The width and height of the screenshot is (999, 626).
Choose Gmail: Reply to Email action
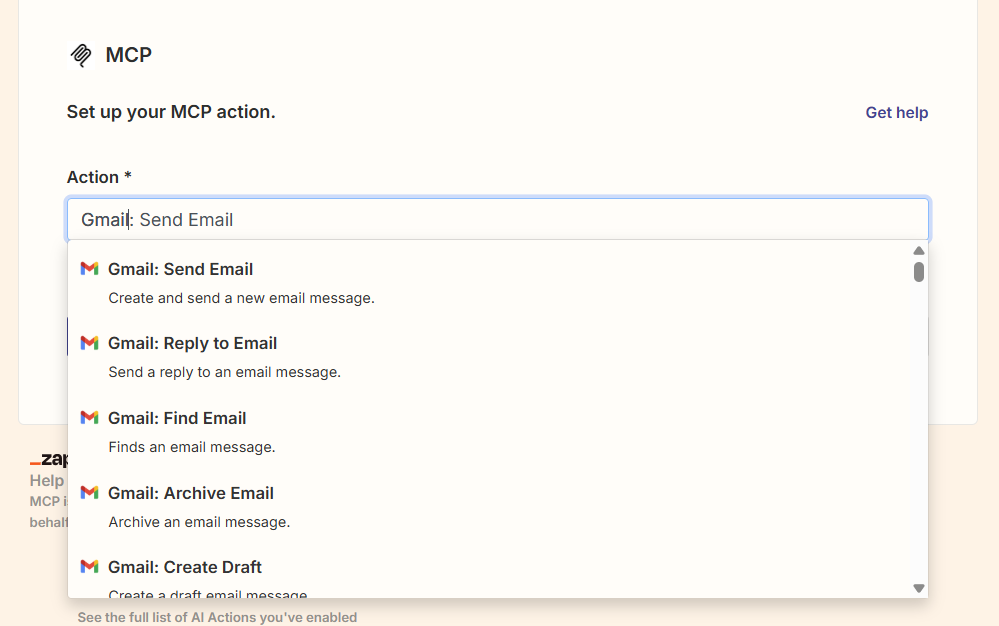490,357
